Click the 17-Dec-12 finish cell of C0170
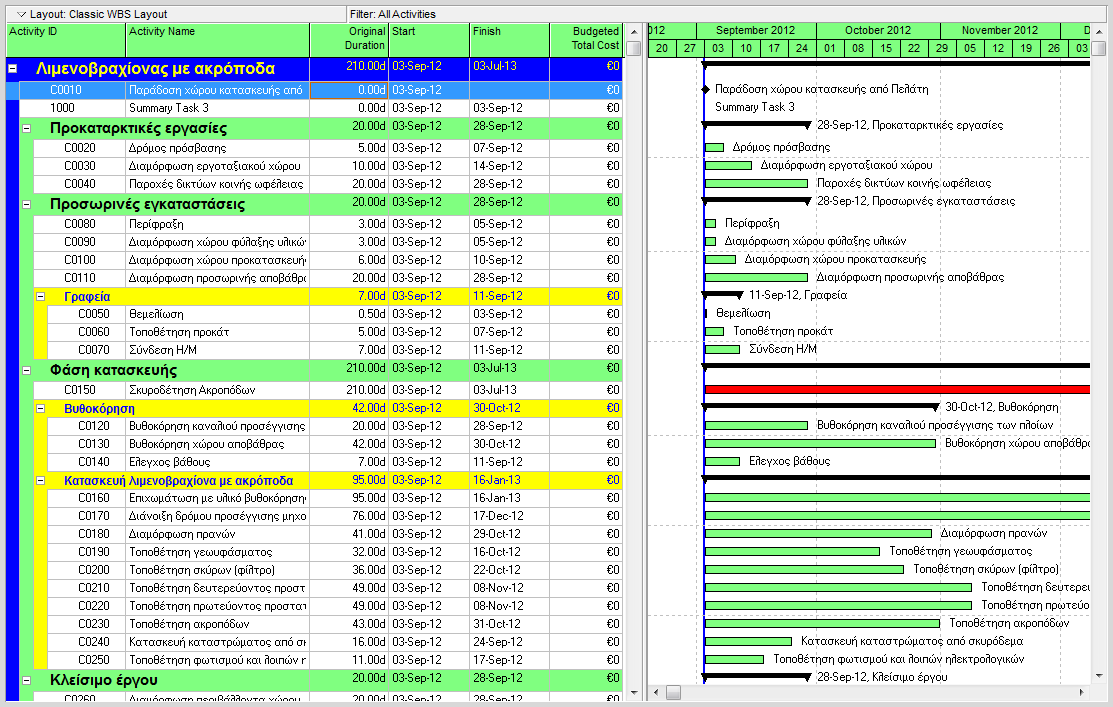This screenshot has height=707, width=1113. pyautogui.click(x=510, y=516)
